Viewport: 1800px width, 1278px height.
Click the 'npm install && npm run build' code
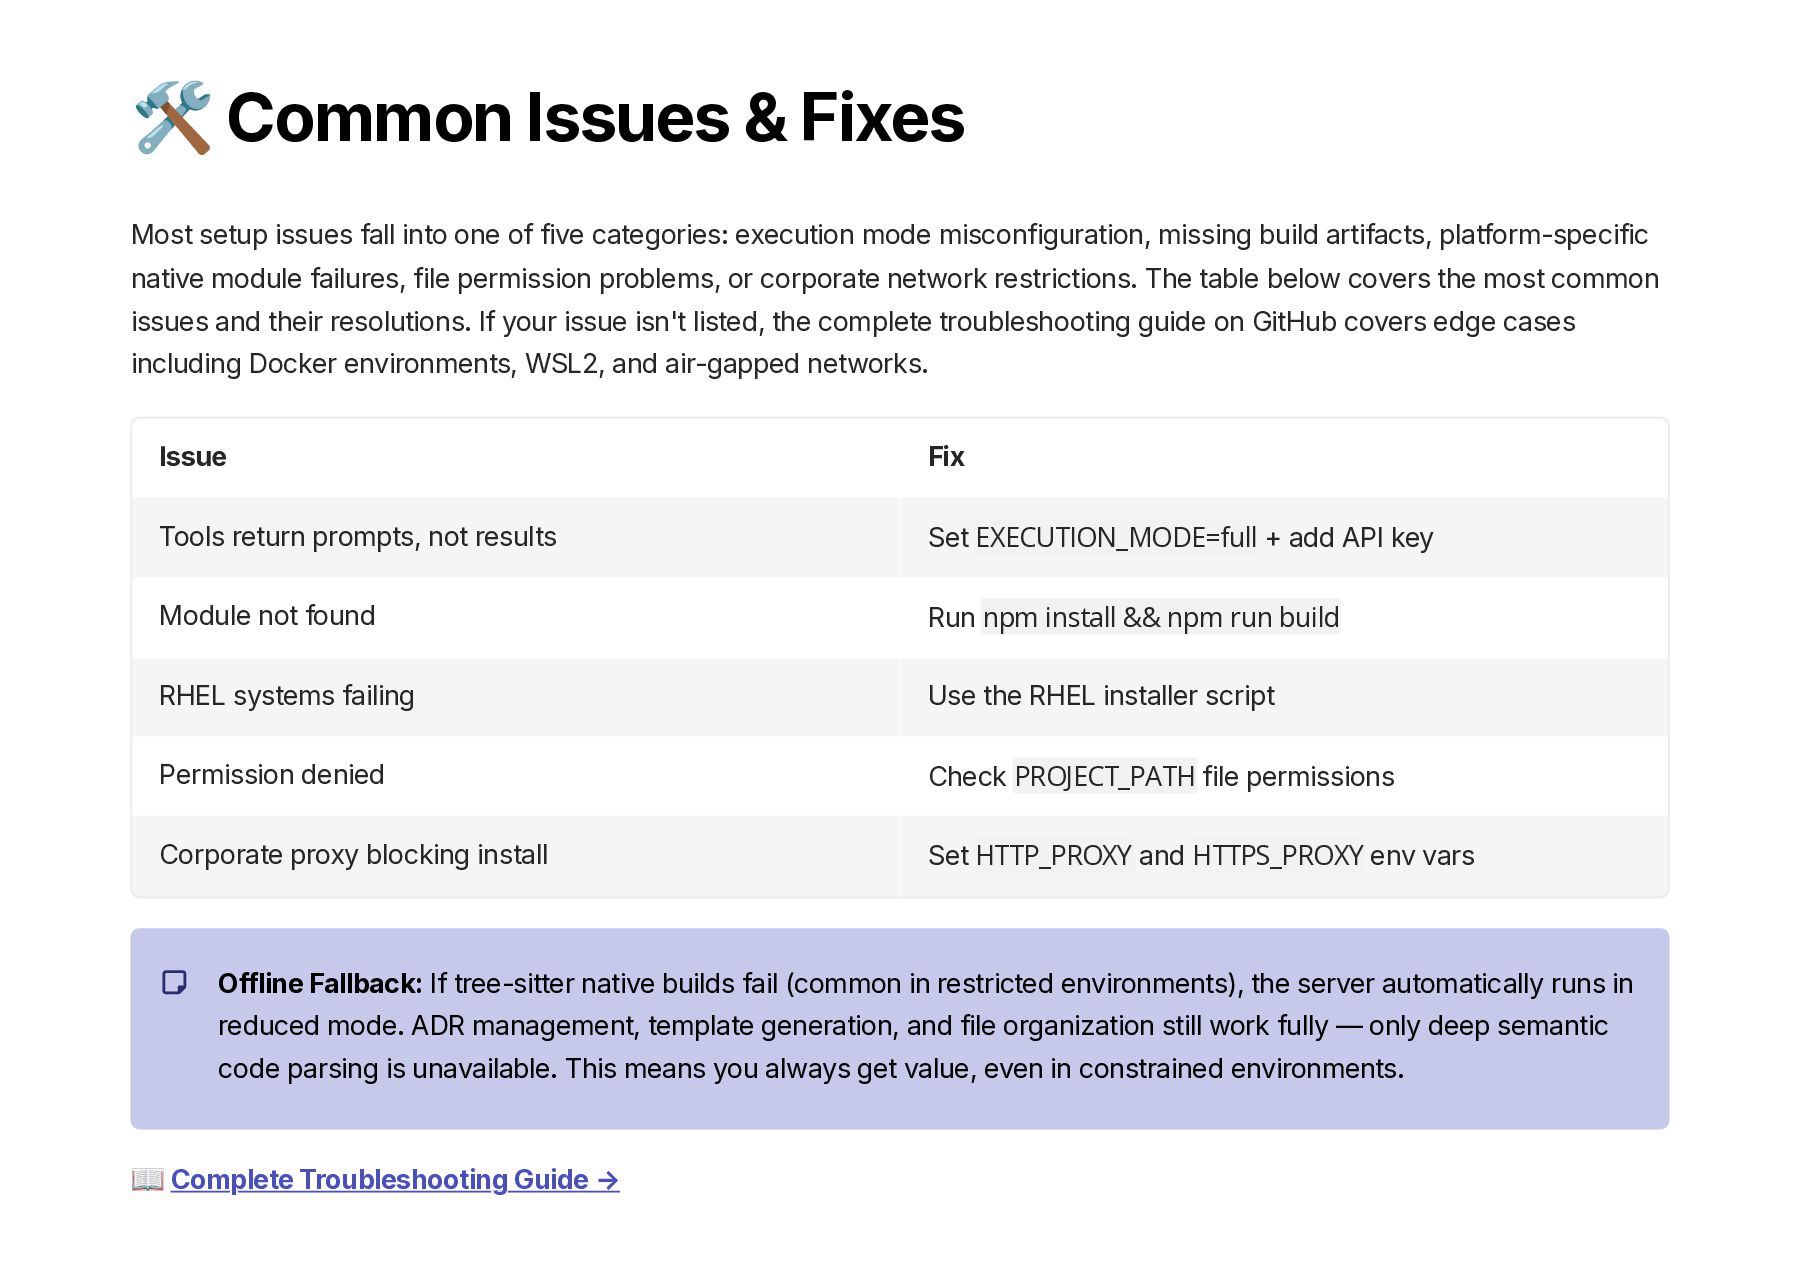[x=1161, y=618]
